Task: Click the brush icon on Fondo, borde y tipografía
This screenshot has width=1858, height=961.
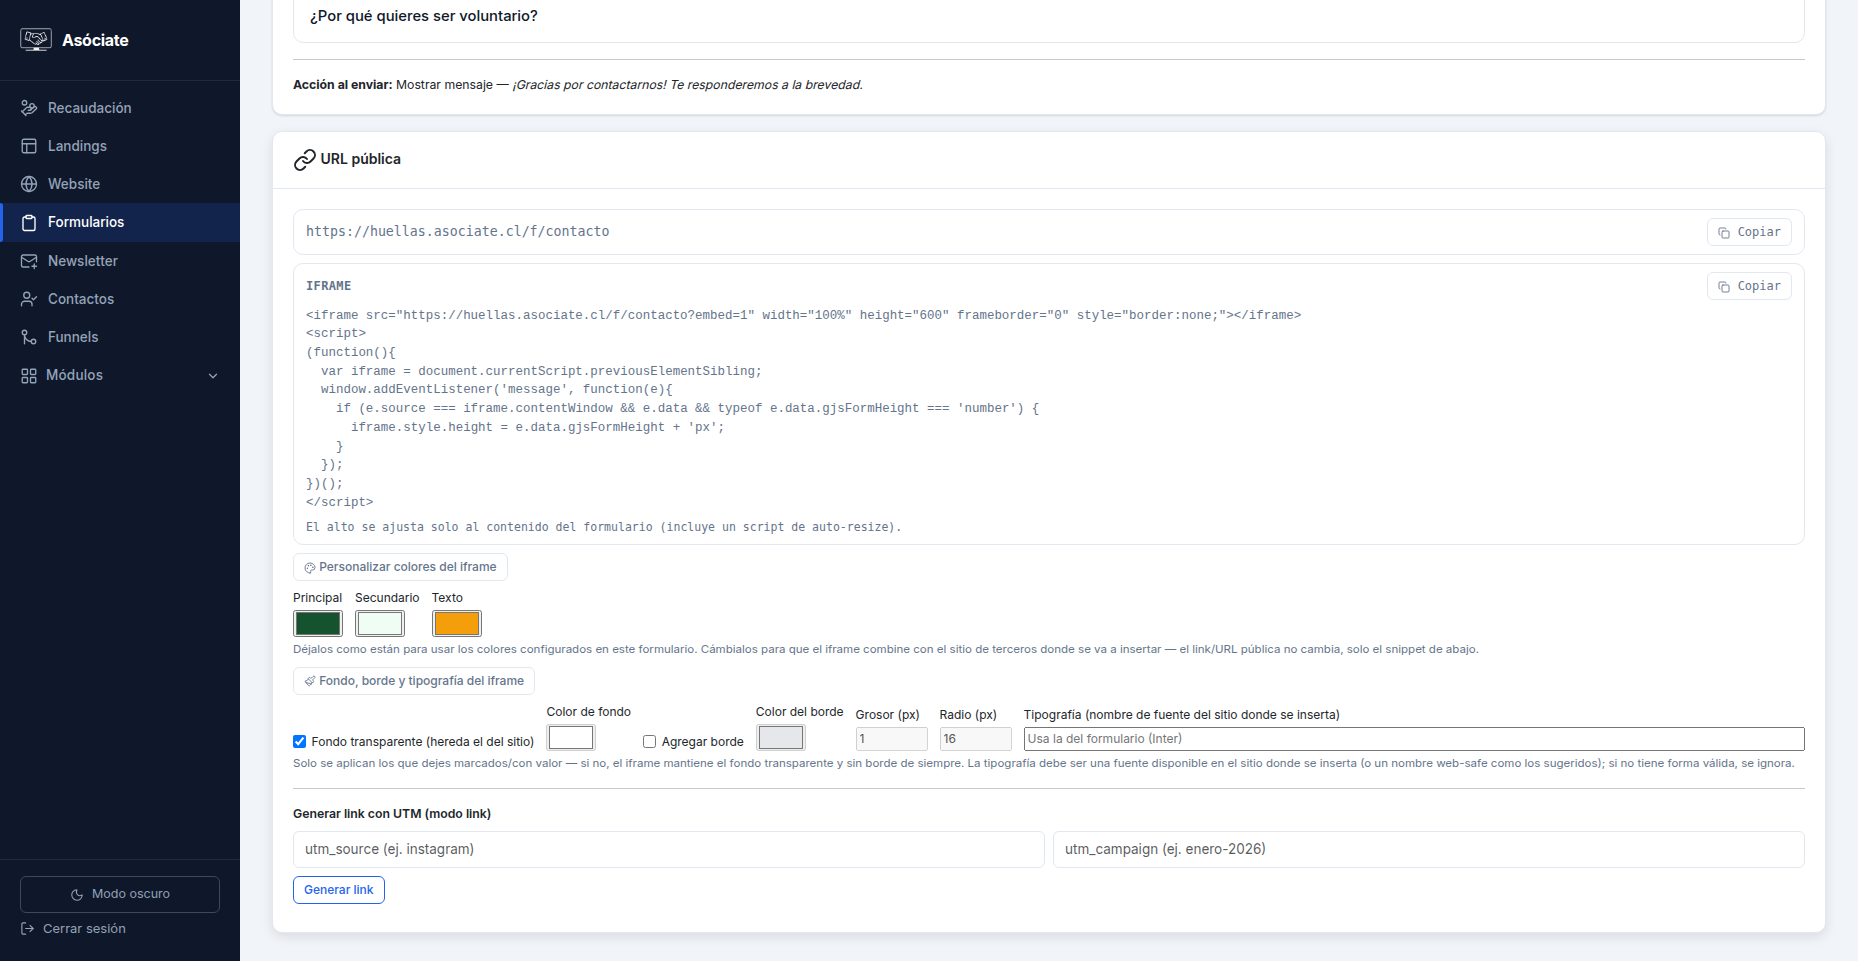Action: click(310, 681)
